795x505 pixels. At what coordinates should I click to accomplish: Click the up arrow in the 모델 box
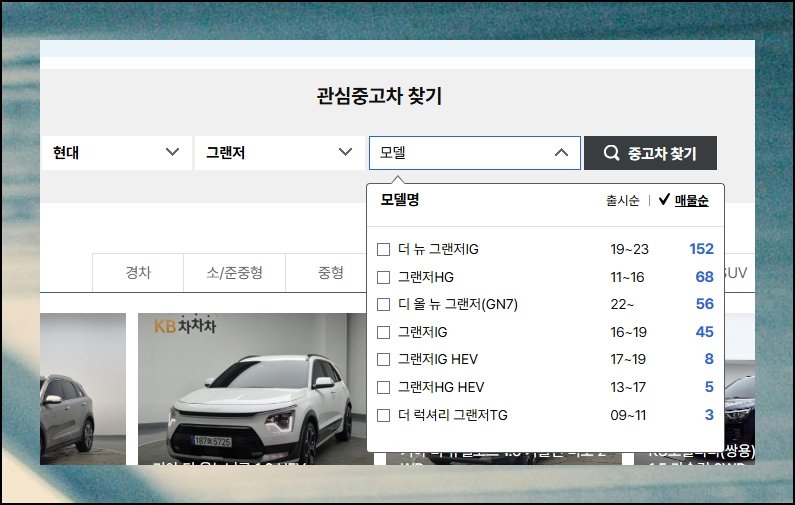pos(561,153)
